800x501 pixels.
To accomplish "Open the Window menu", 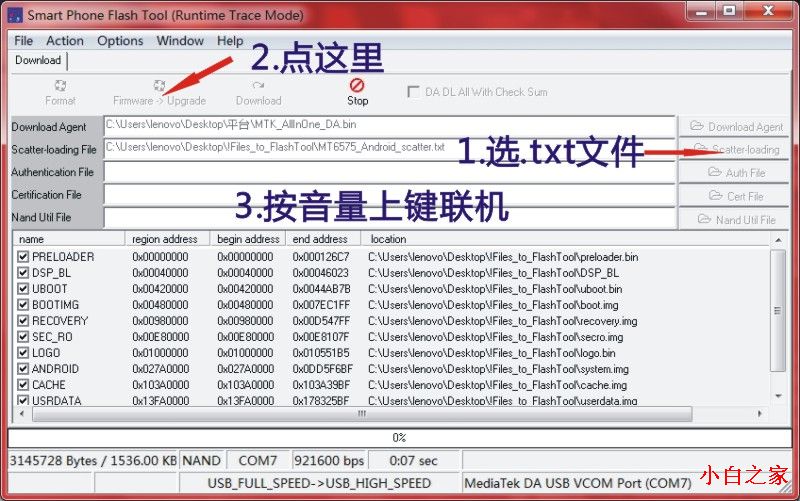I will coord(180,41).
